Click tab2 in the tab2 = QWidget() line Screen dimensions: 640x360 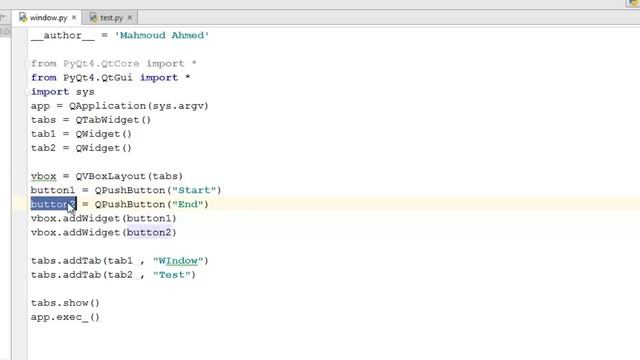point(43,148)
